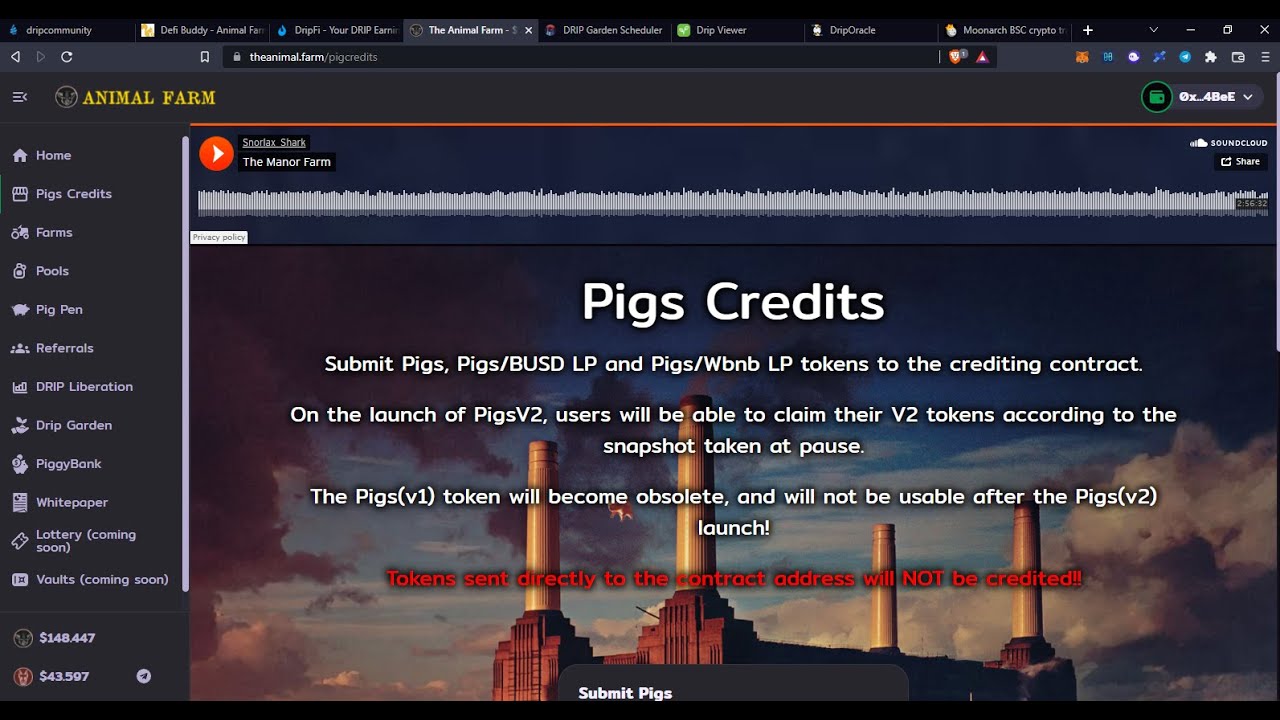
Task: Open the Telegram extension icon
Action: pyautogui.click(x=1185, y=57)
